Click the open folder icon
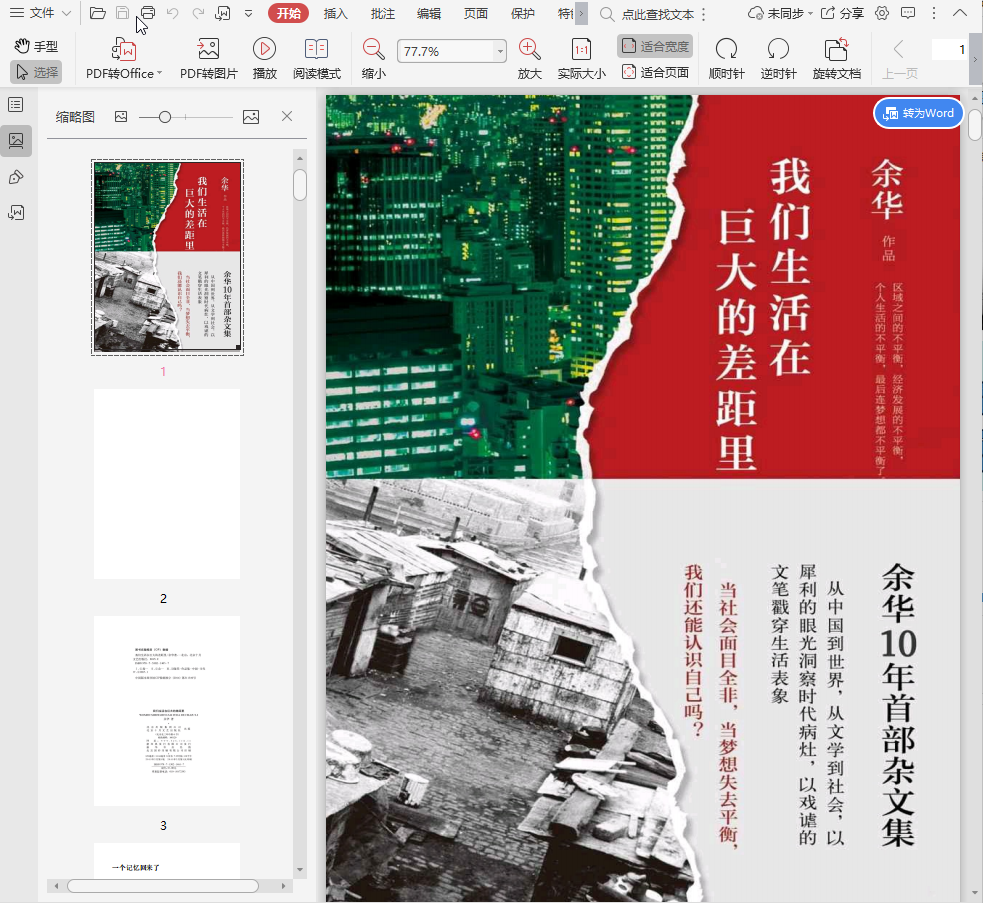The height and width of the screenshot is (903, 983). (x=98, y=13)
